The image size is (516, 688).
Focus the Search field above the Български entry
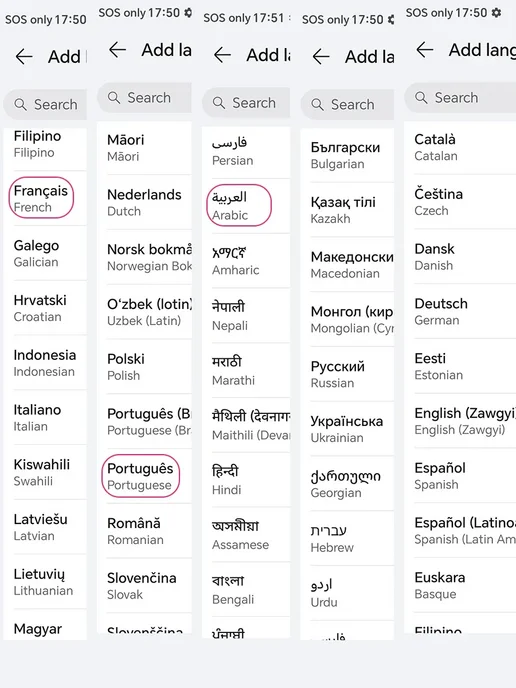pos(347,104)
